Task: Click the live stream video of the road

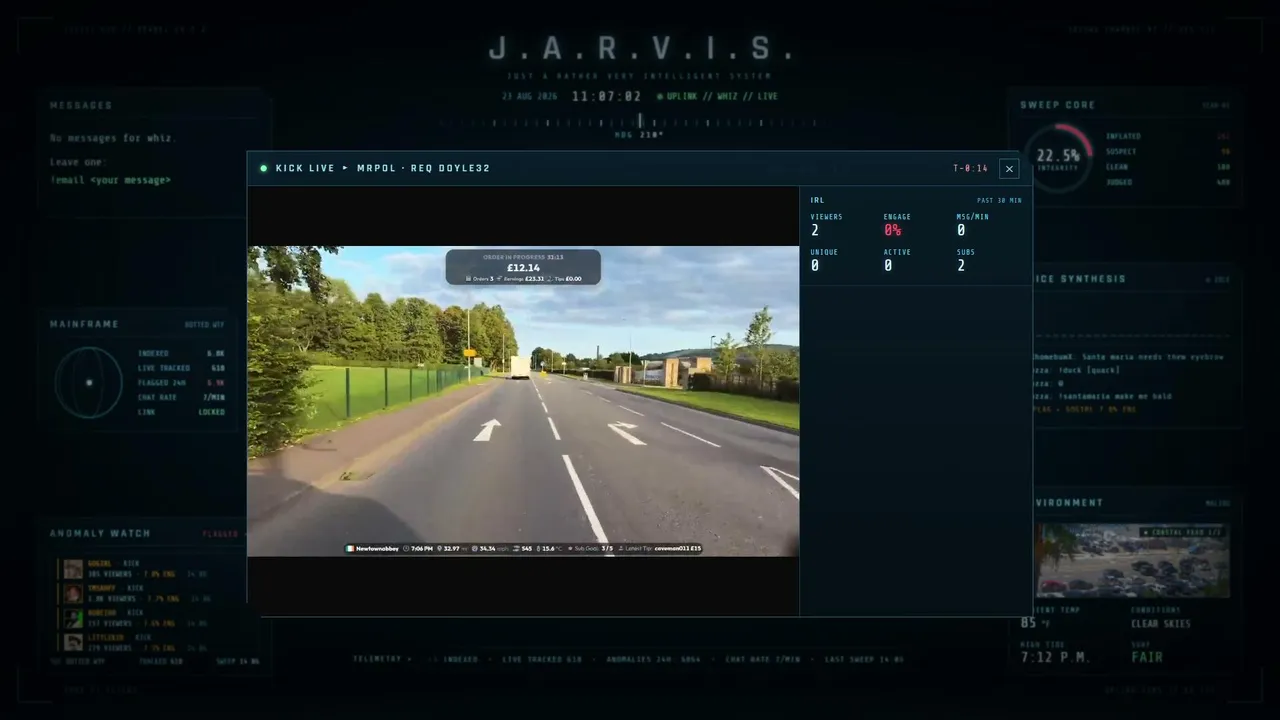Action: (x=523, y=401)
